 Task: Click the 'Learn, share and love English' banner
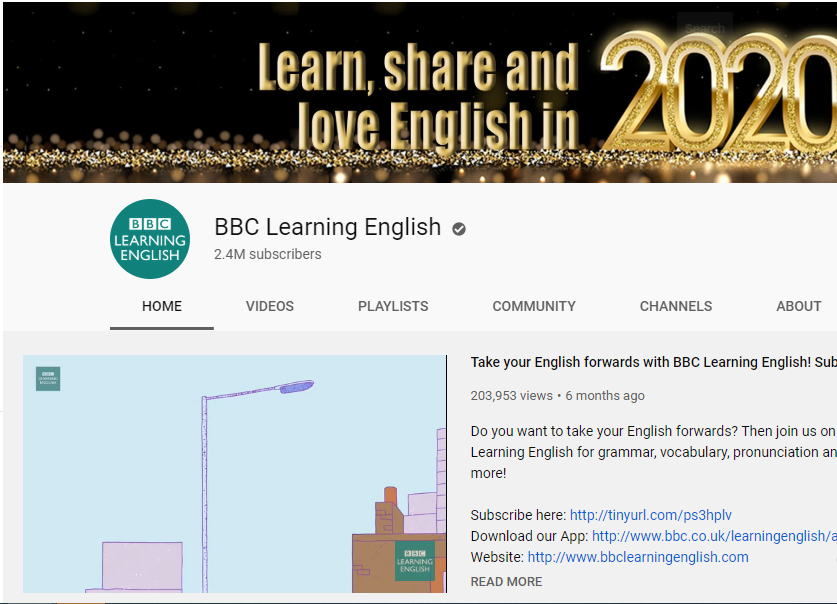420,92
